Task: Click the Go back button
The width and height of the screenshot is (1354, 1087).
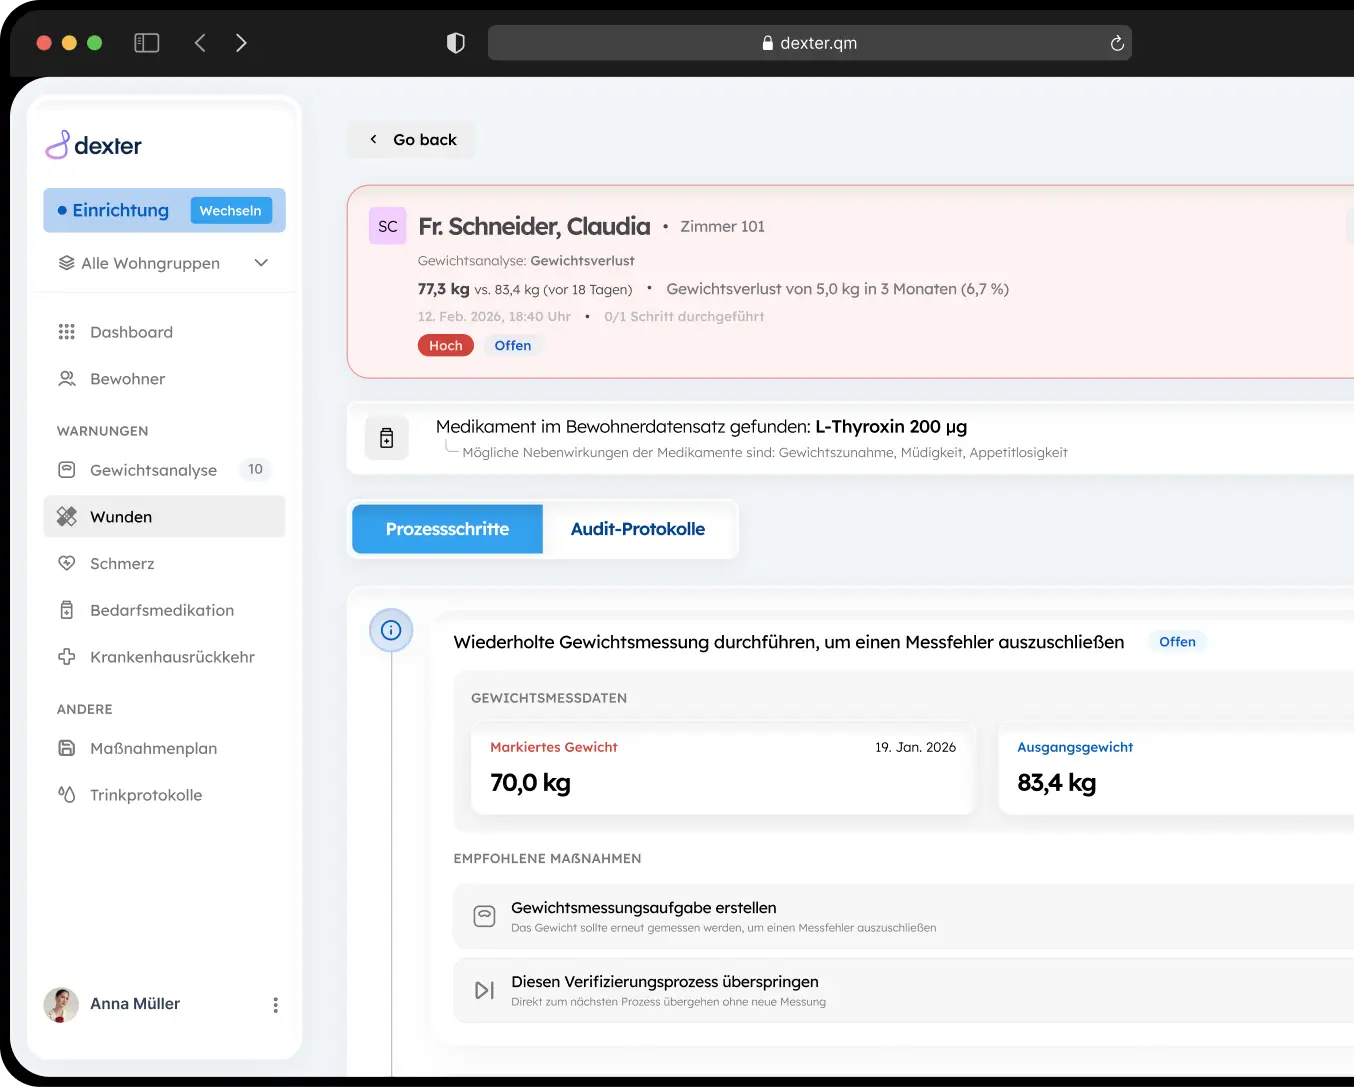Action: pyautogui.click(x=412, y=140)
